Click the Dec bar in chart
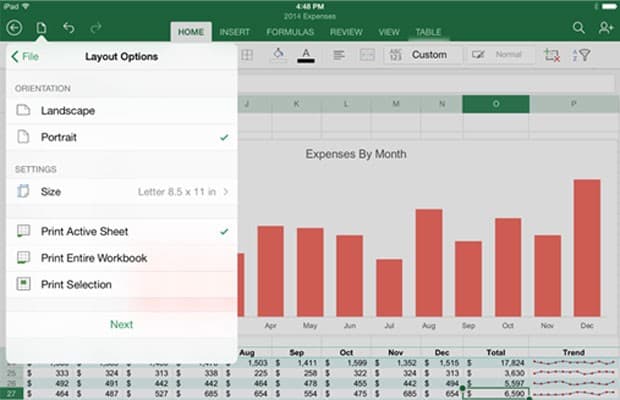 point(587,248)
